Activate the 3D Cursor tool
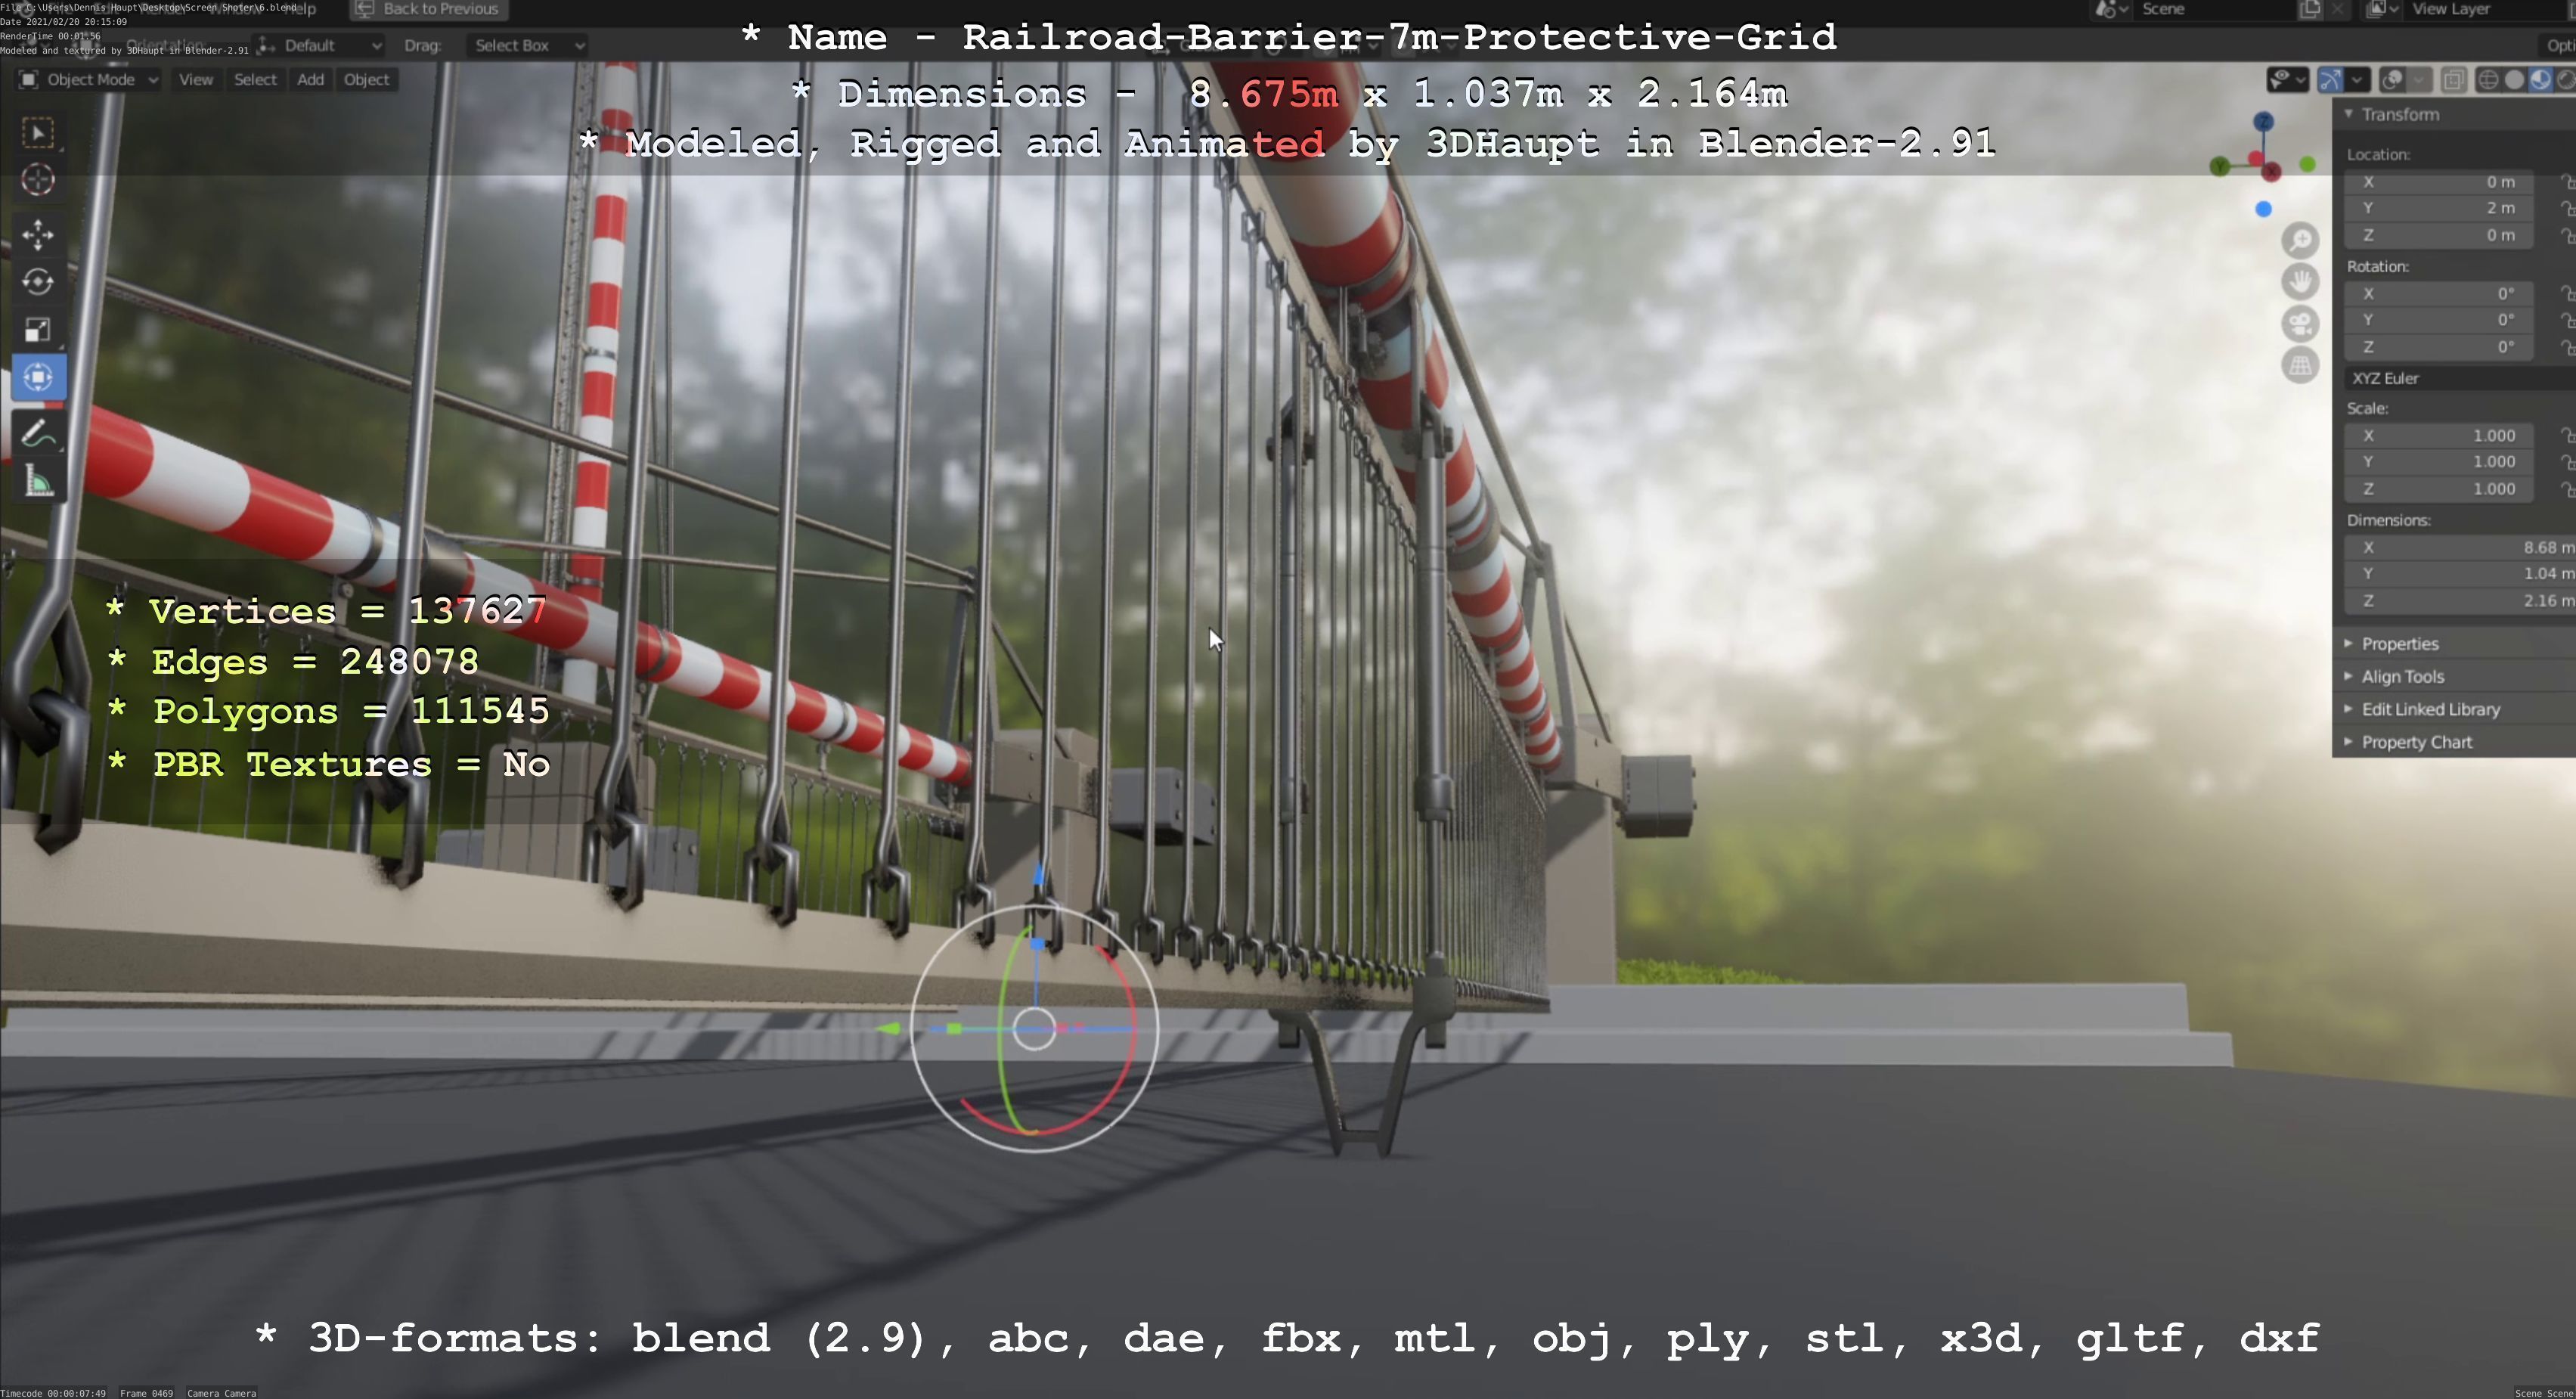The image size is (2576, 1399). (38, 180)
